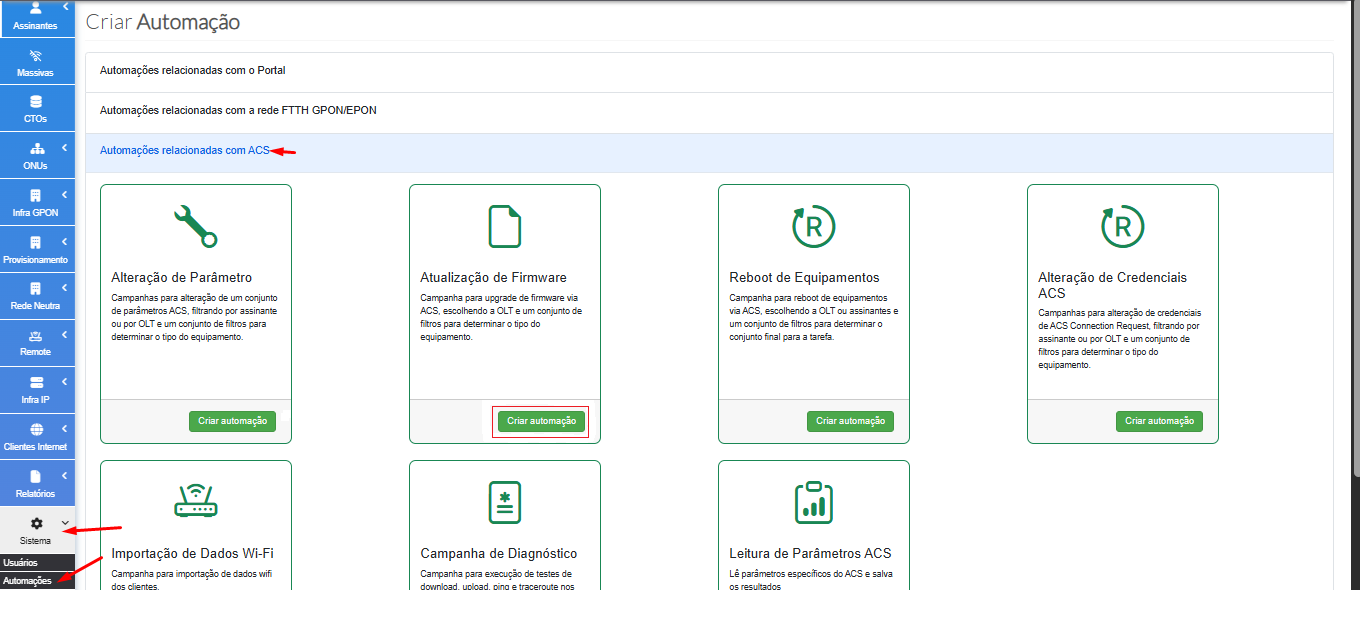Click Criar automação under Alteração de Credenciais ACS

point(1159,421)
